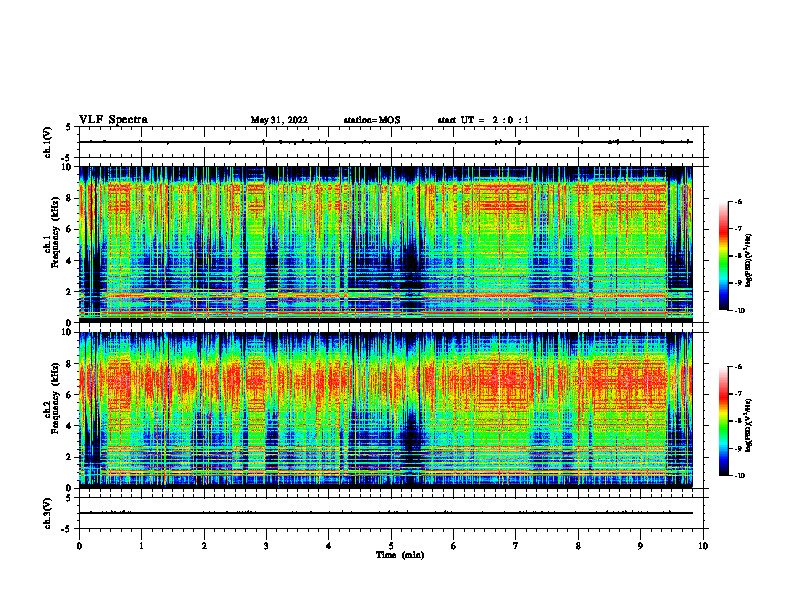The height and width of the screenshot is (612, 792).
Task: Click the "3" tick on the time axis
Action: coord(266,546)
